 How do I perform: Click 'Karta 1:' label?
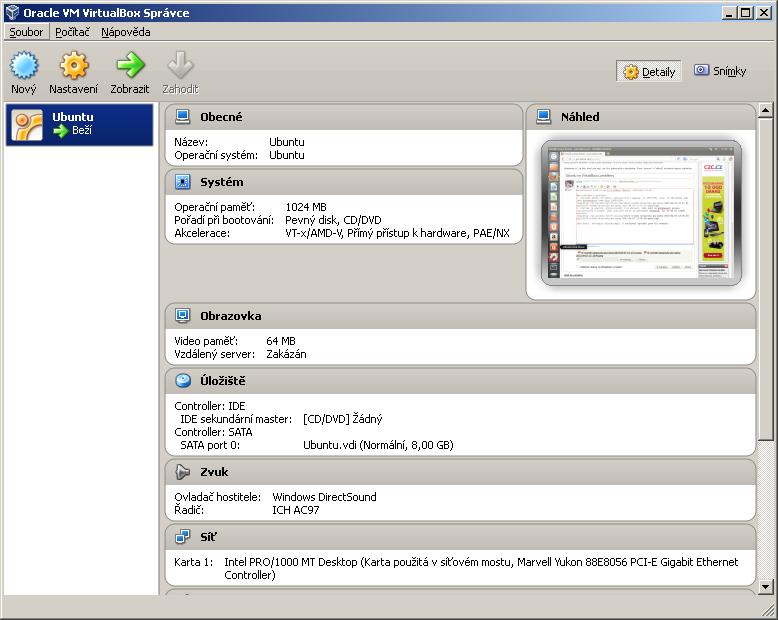194,562
